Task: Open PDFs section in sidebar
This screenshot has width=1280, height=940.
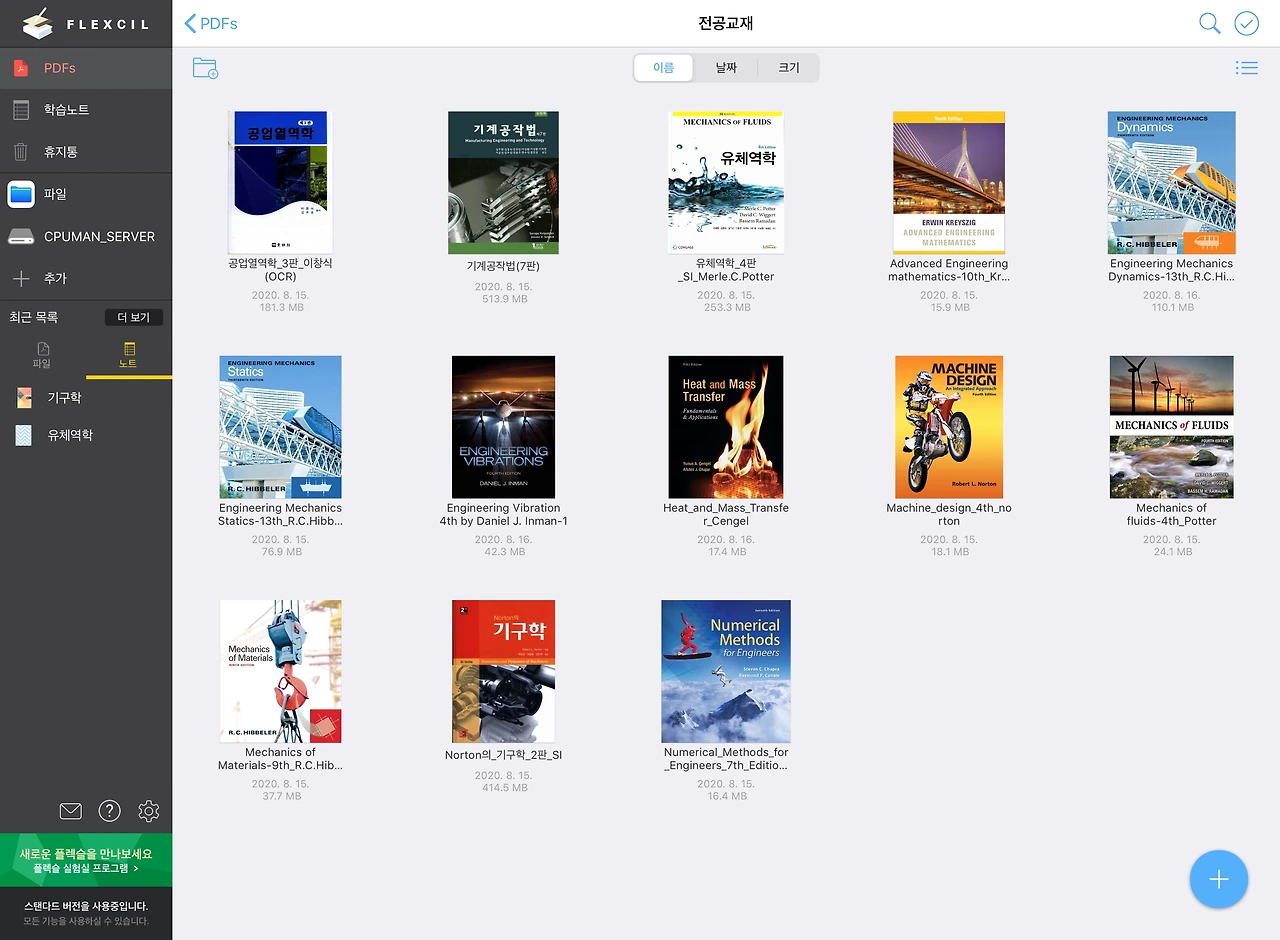Action: pos(86,68)
